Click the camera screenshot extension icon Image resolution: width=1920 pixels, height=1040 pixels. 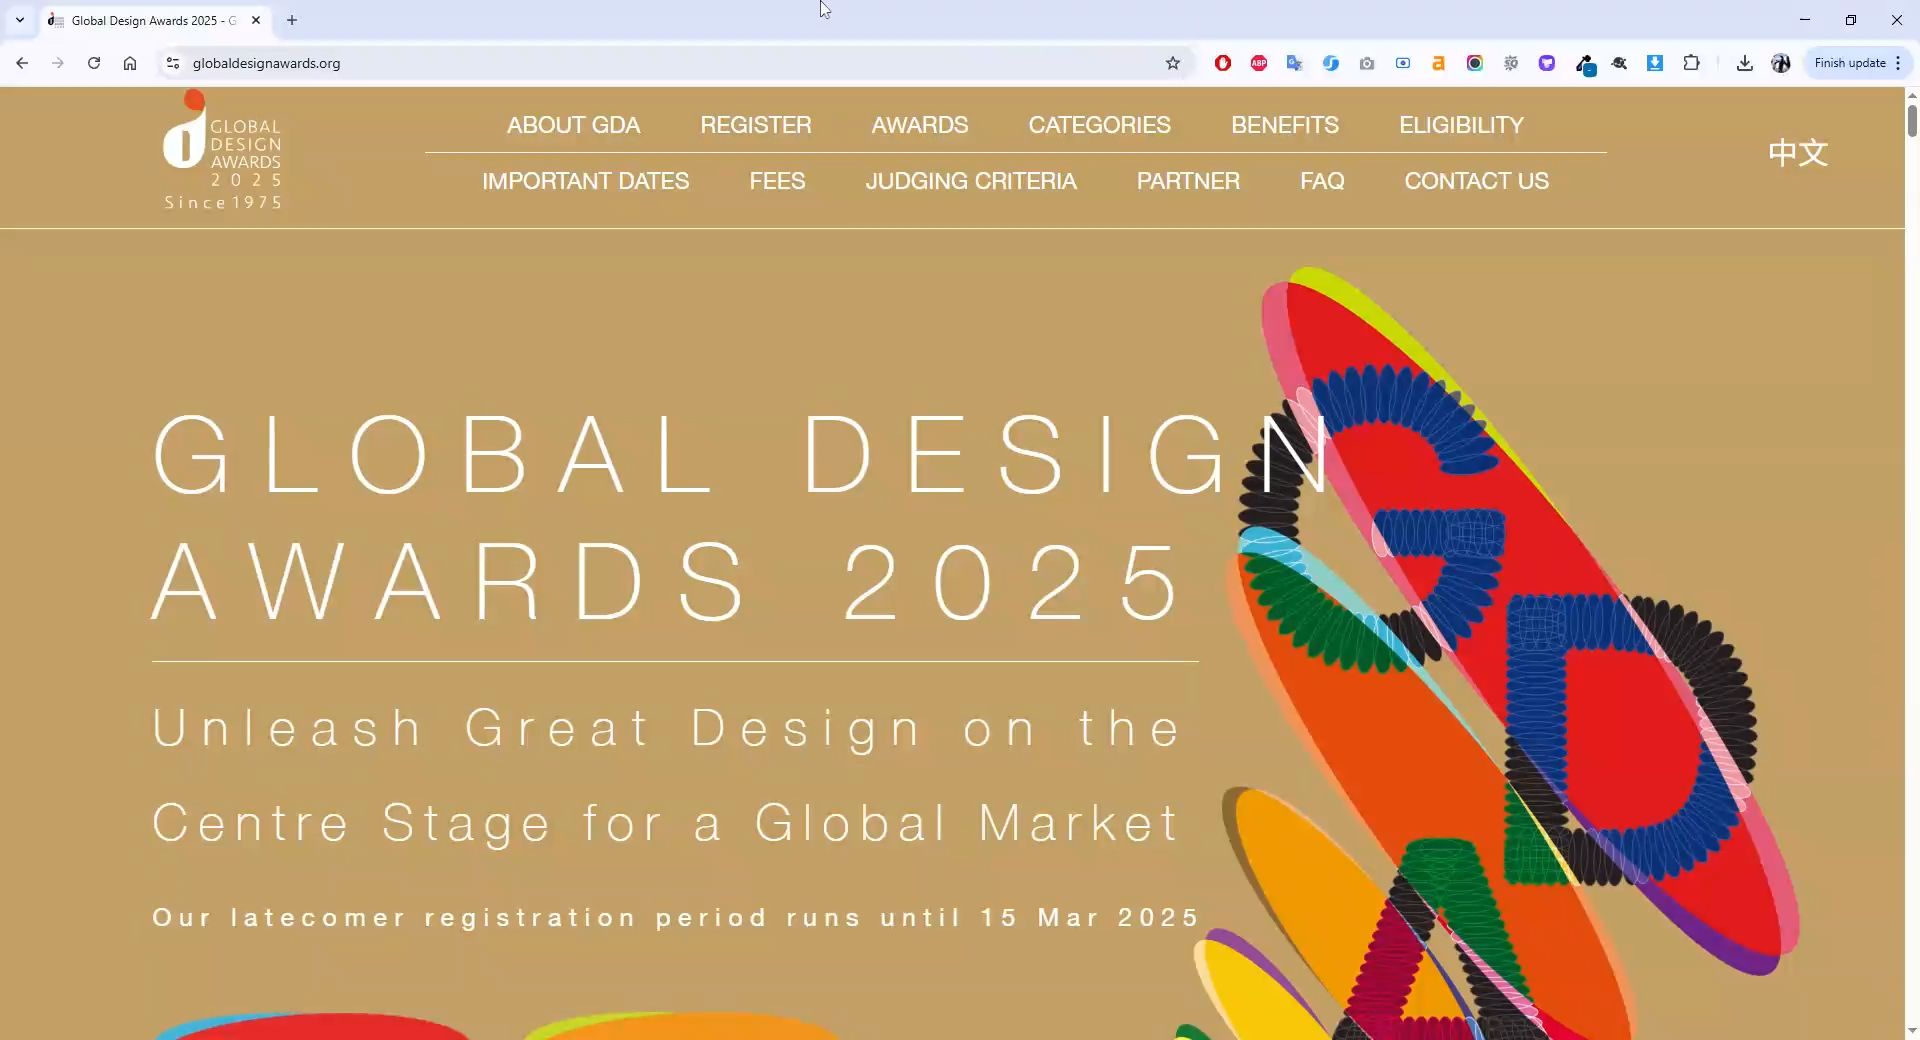[1366, 63]
